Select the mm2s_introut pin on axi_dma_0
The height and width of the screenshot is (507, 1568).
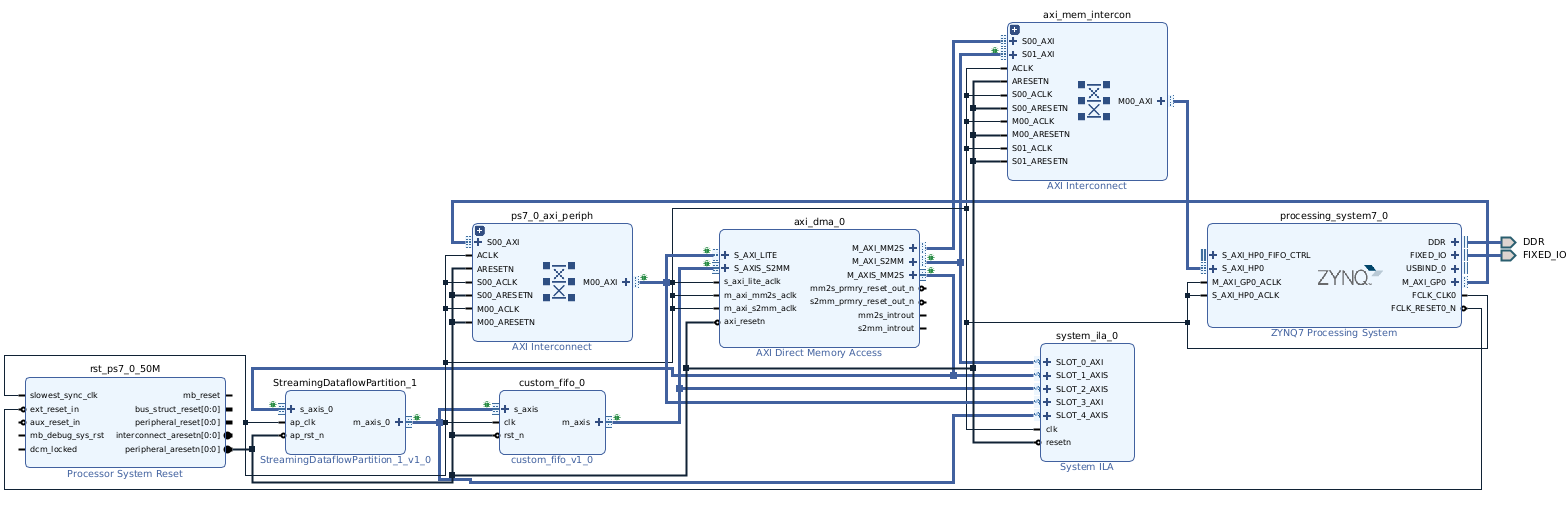[x=886, y=315]
